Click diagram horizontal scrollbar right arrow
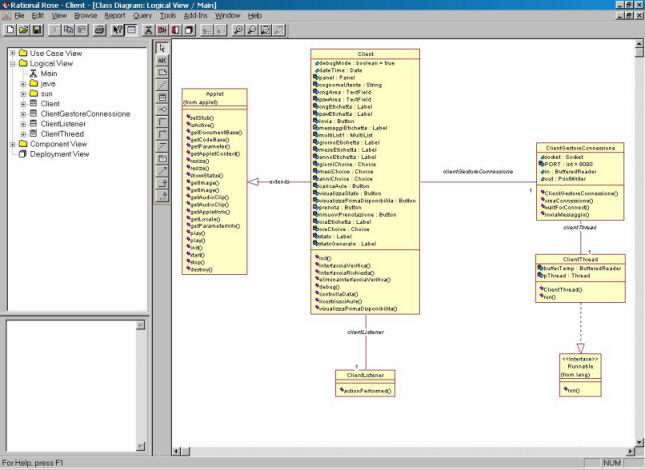 point(631,451)
